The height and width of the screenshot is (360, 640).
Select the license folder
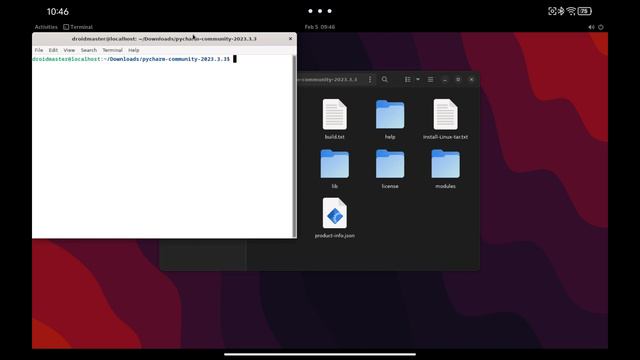[x=390, y=169]
